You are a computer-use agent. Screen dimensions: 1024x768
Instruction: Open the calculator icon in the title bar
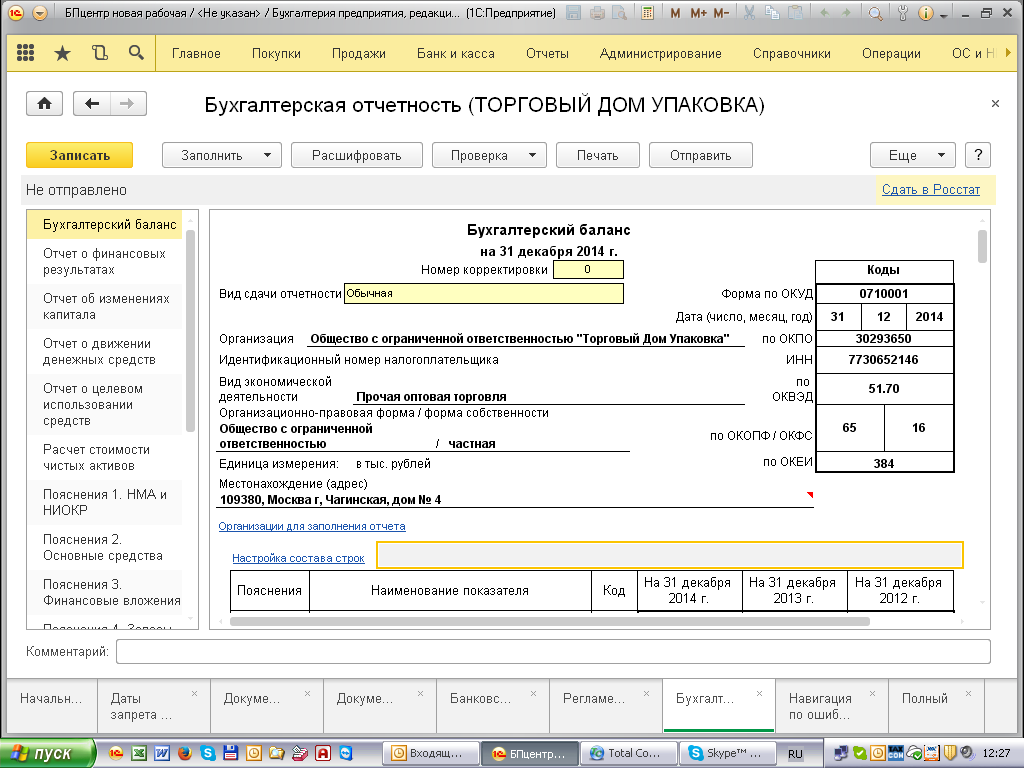[647, 14]
